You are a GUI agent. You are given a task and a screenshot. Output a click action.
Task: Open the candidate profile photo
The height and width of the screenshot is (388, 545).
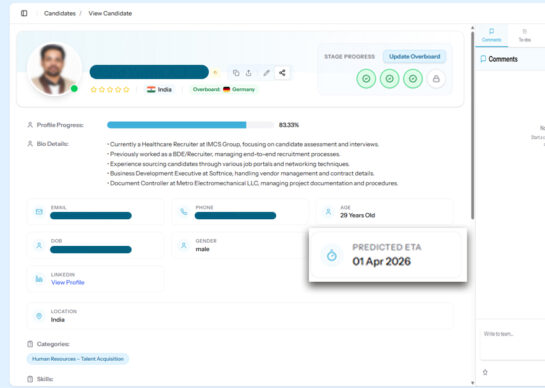53,69
